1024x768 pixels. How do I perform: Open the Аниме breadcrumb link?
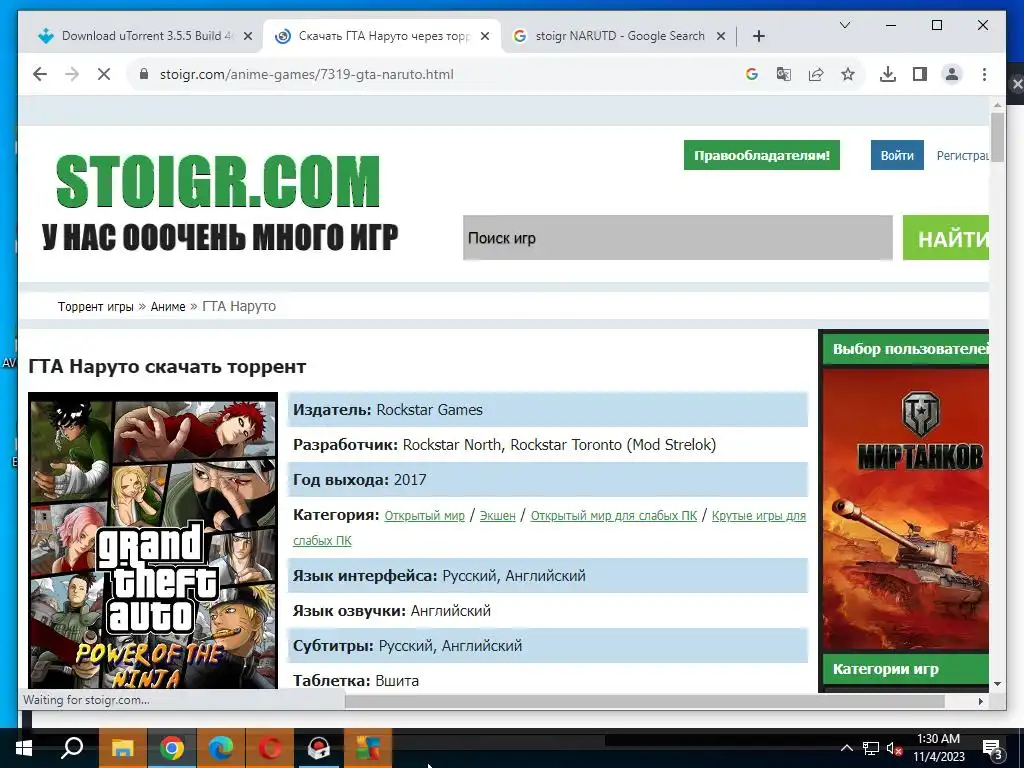168,306
